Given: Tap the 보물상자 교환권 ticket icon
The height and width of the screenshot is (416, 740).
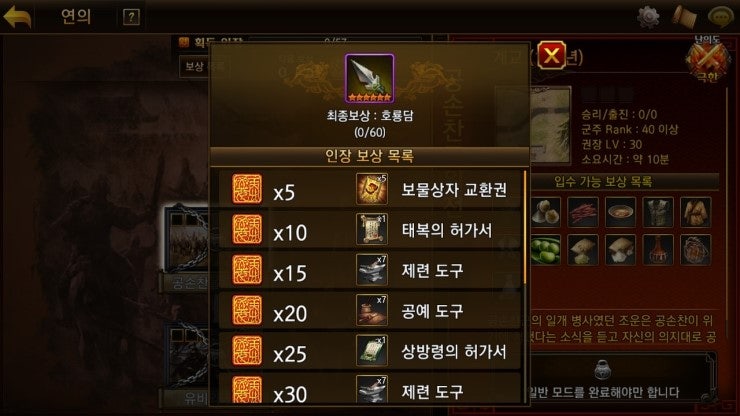Looking at the screenshot, I should point(372,189).
